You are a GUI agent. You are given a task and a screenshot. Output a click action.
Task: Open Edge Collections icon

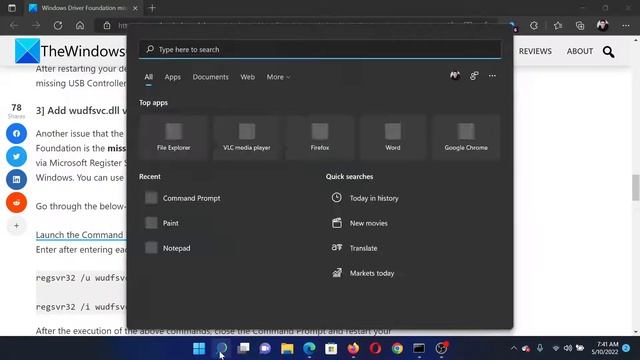(580, 25)
